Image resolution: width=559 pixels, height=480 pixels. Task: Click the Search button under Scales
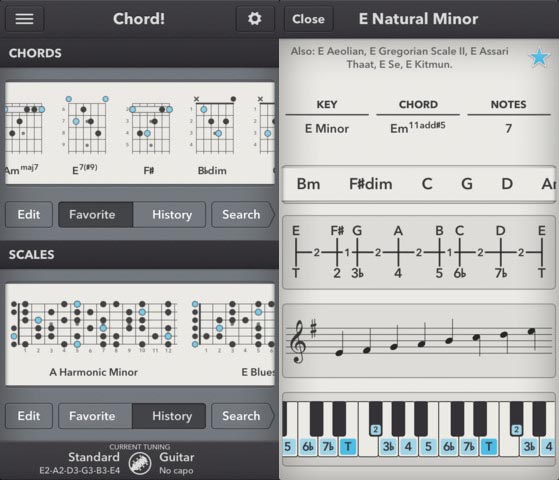click(242, 416)
